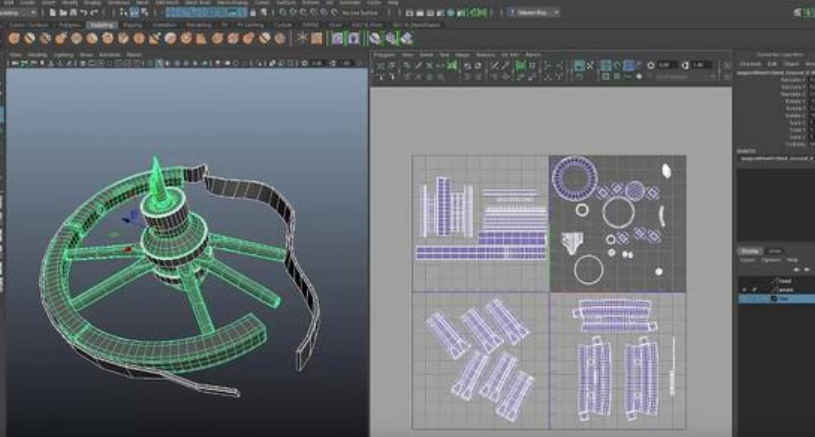Open the user account dropdown at top right
The width and height of the screenshot is (815, 437).
(534, 12)
